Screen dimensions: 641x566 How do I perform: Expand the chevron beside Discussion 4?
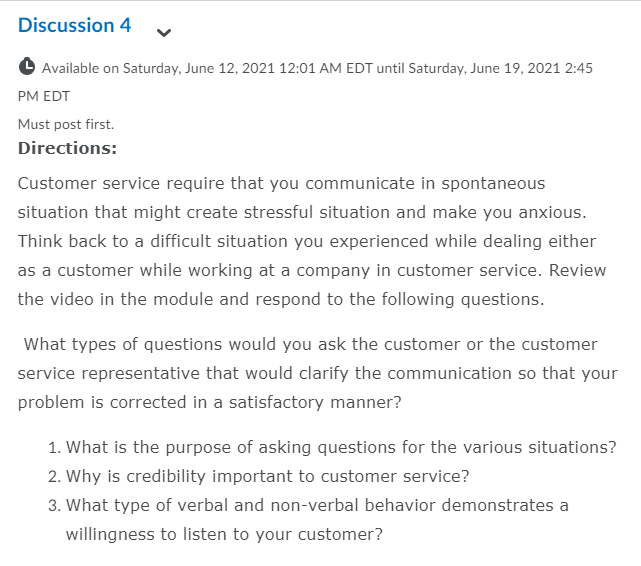click(164, 33)
